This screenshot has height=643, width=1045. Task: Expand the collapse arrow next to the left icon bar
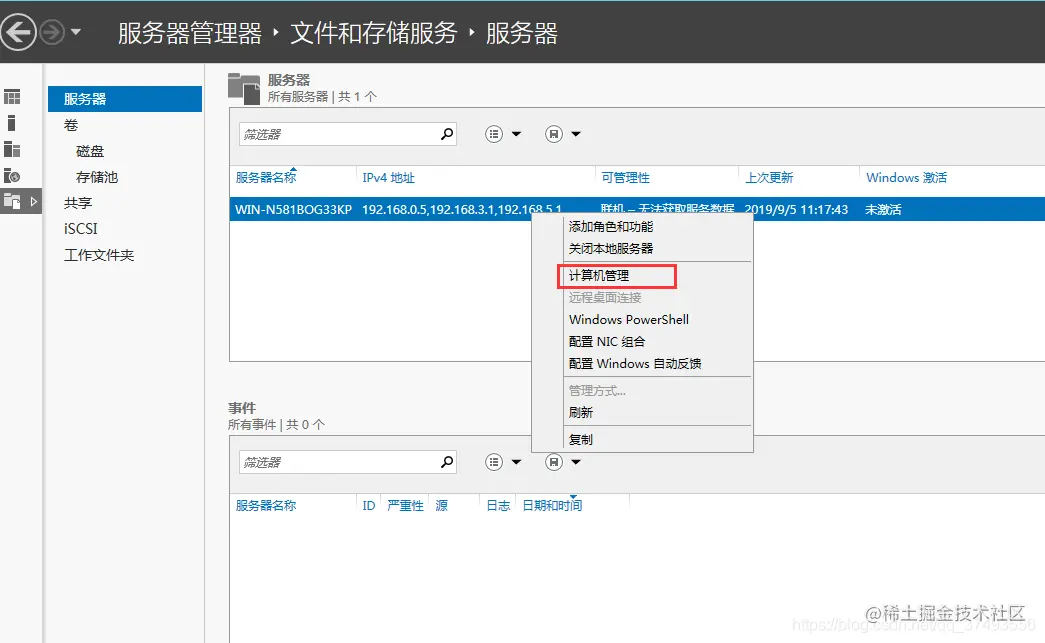(x=34, y=201)
